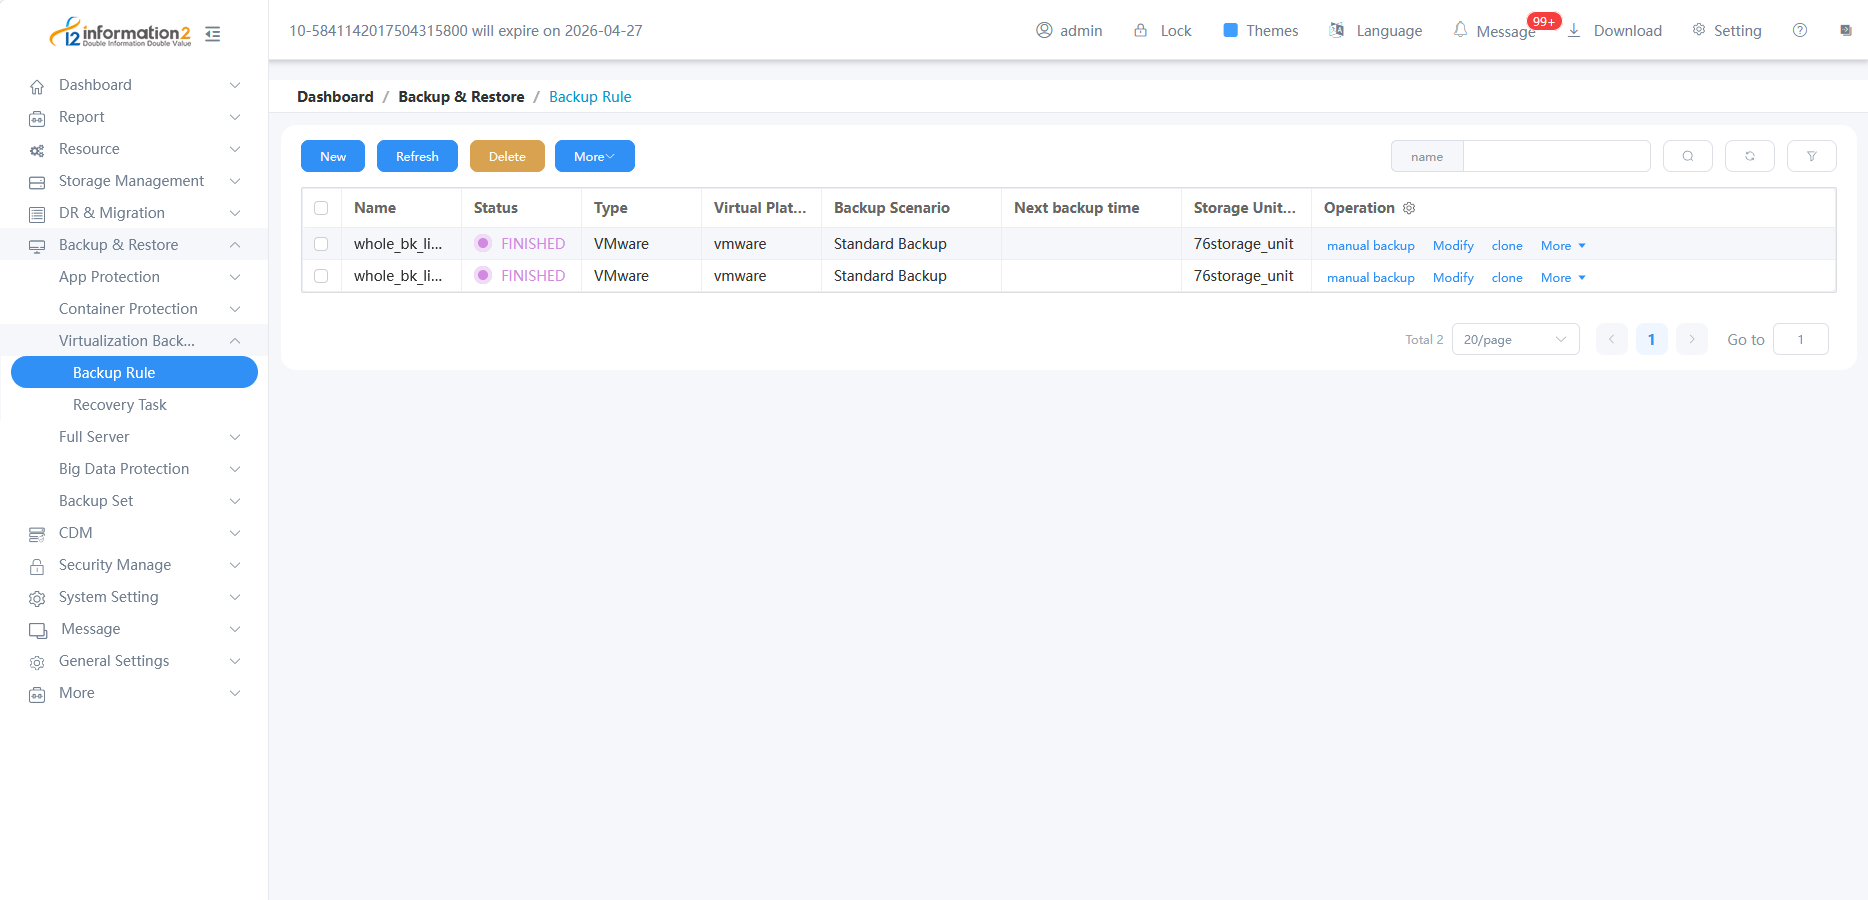Expand the Storage Management menu

point(132,181)
